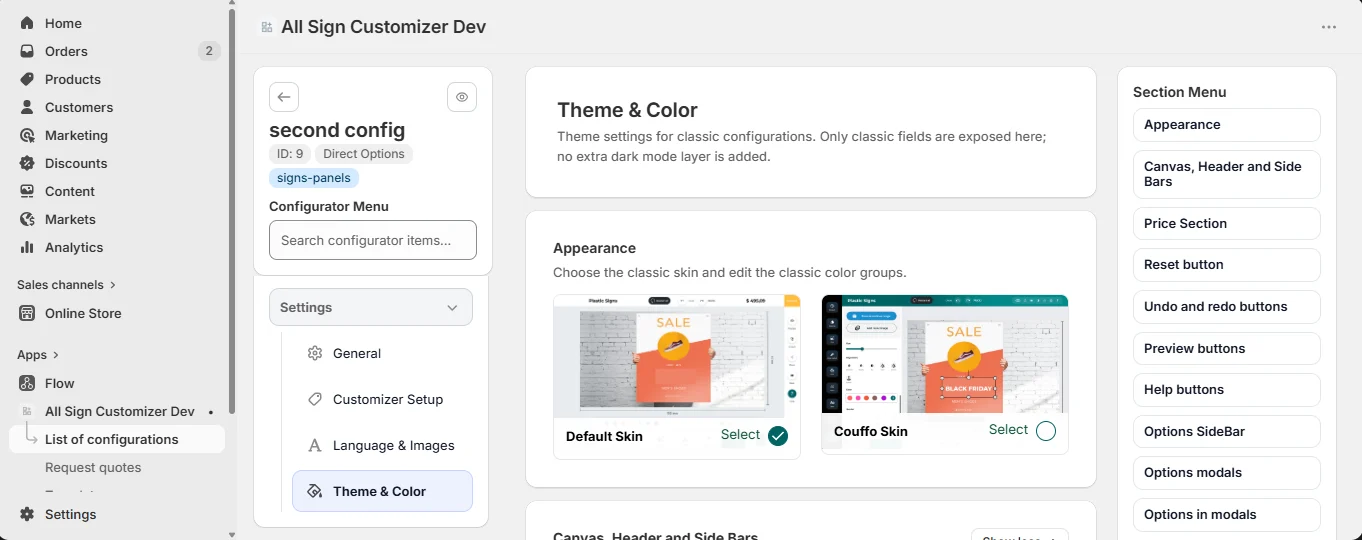The width and height of the screenshot is (1362, 540).
Task: Open the three-dot more actions menu
Action: [x=1329, y=27]
